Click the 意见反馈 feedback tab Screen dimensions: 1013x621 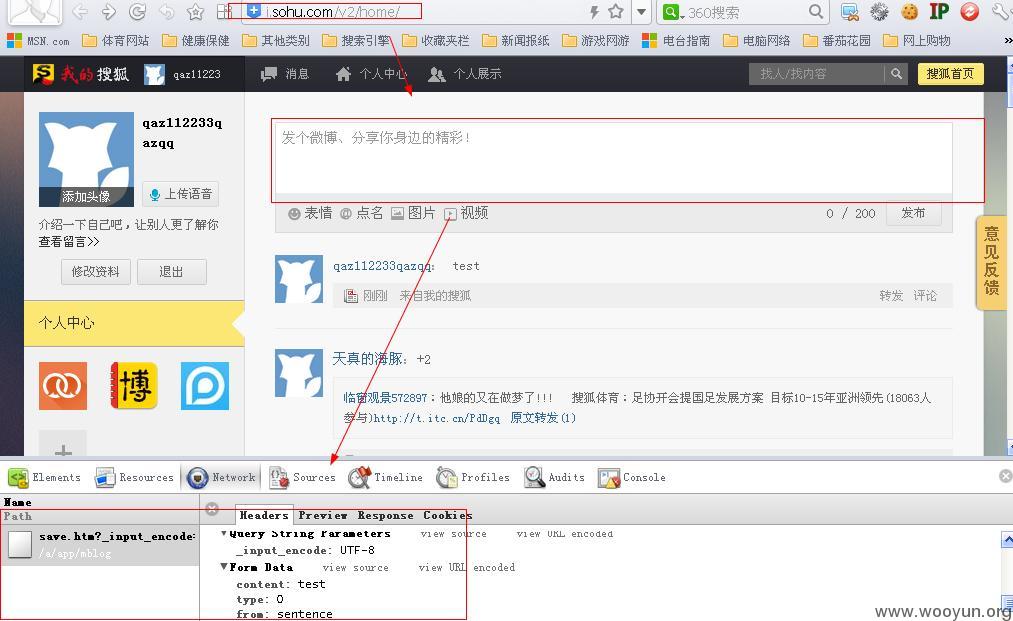coord(990,261)
